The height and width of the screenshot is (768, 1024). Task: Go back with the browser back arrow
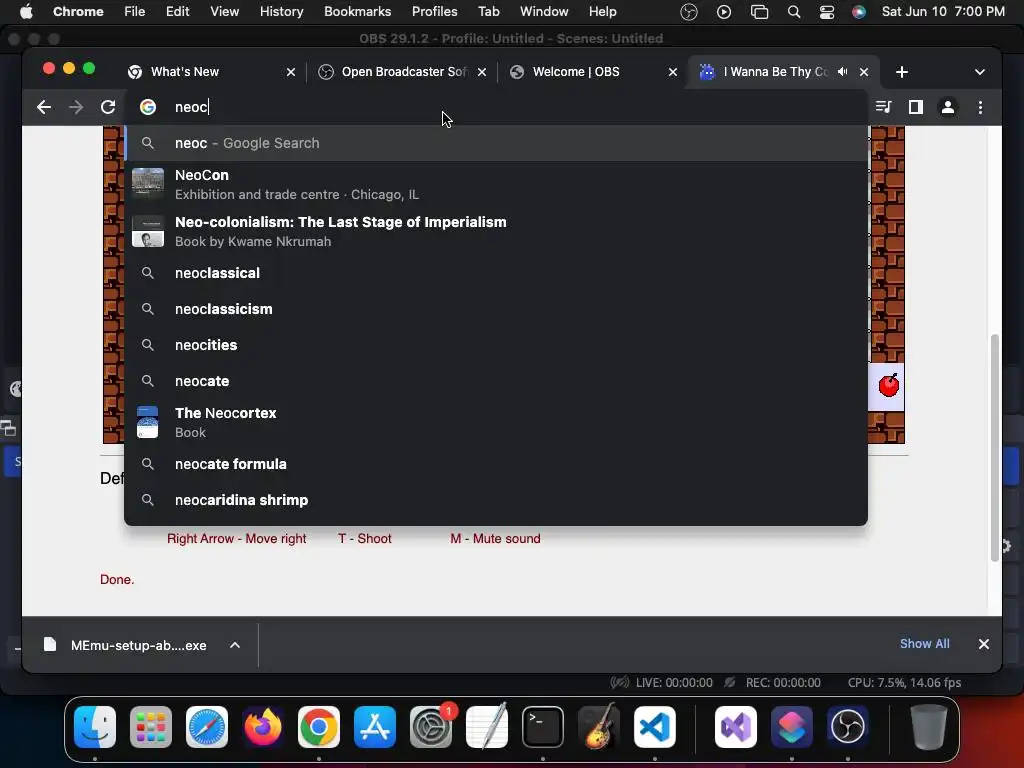point(44,107)
